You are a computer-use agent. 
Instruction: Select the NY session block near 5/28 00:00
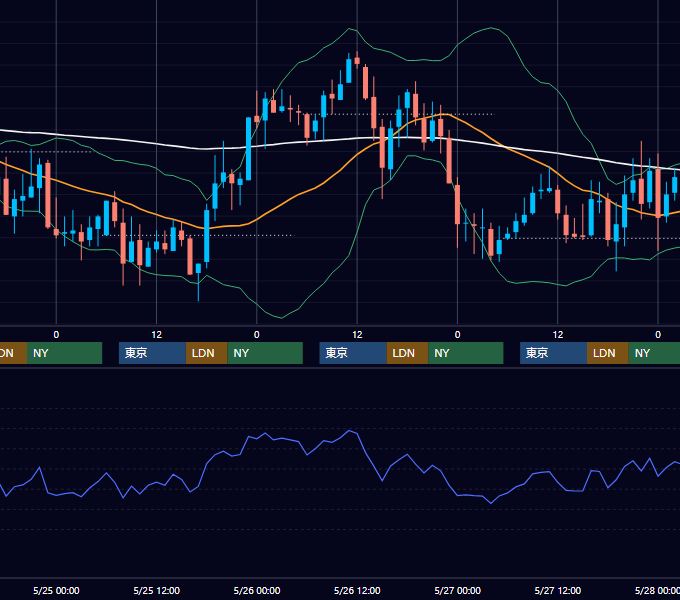tap(654, 353)
